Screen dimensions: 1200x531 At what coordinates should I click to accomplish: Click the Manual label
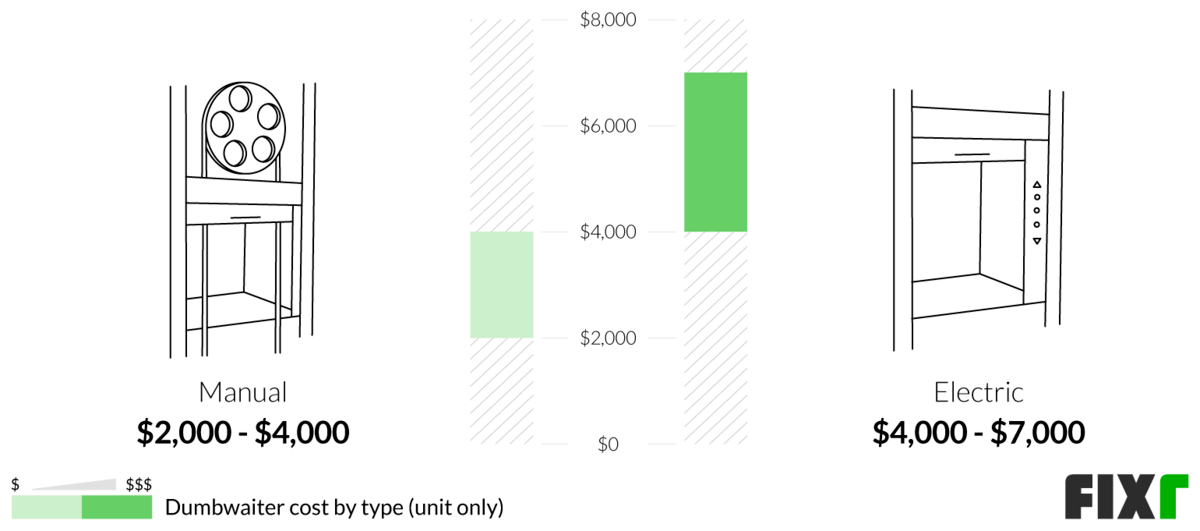click(x=243, y=392)
